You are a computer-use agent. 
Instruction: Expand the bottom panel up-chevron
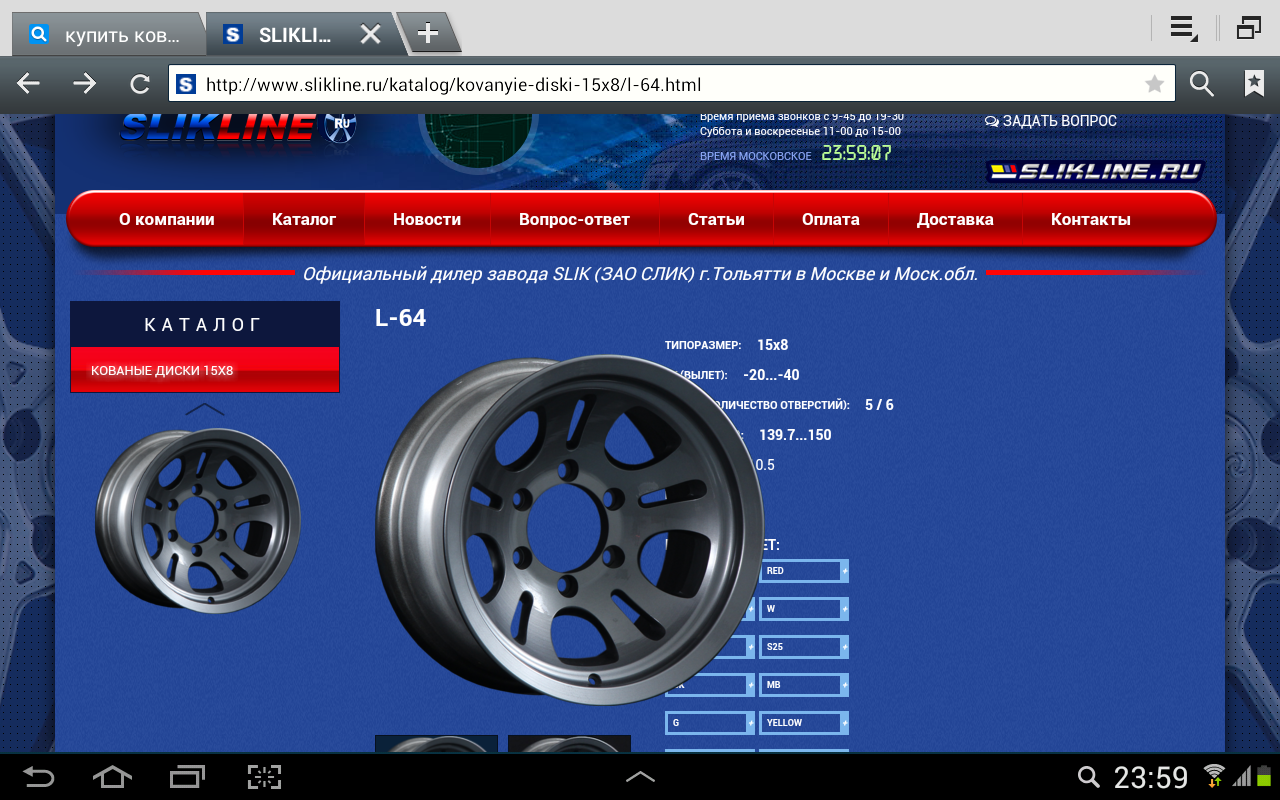640,777
